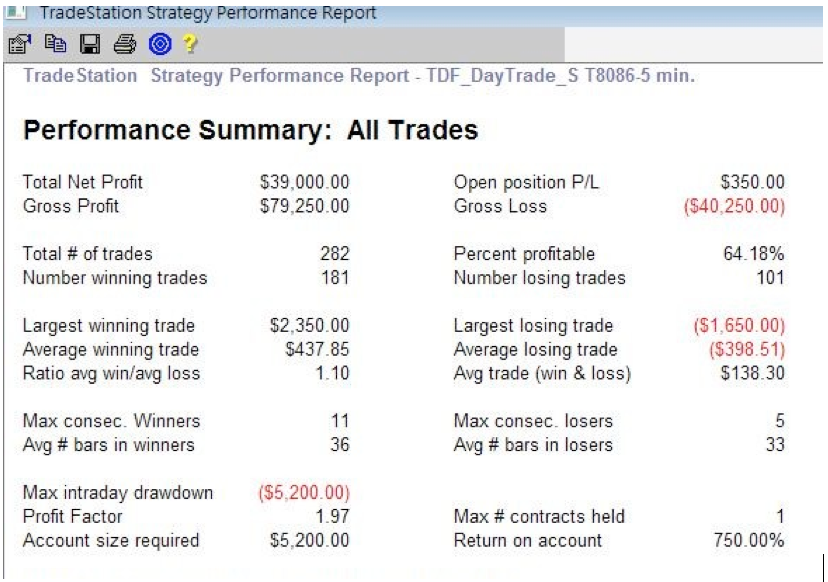Screen dimensions: 828x582
Task: Click the Performance Summary: All Trades heading
Action: point(250,131)
